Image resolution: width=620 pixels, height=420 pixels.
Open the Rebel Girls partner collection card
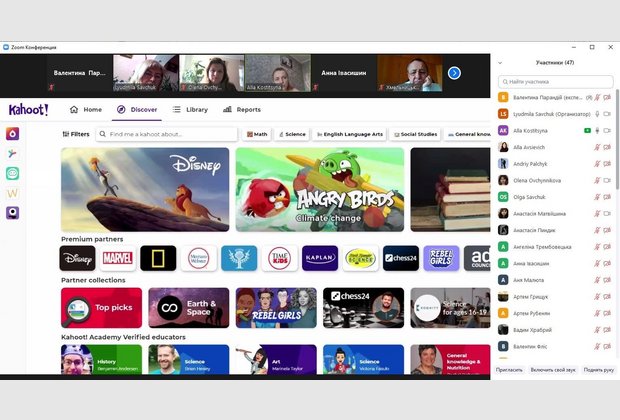[276, 308]
